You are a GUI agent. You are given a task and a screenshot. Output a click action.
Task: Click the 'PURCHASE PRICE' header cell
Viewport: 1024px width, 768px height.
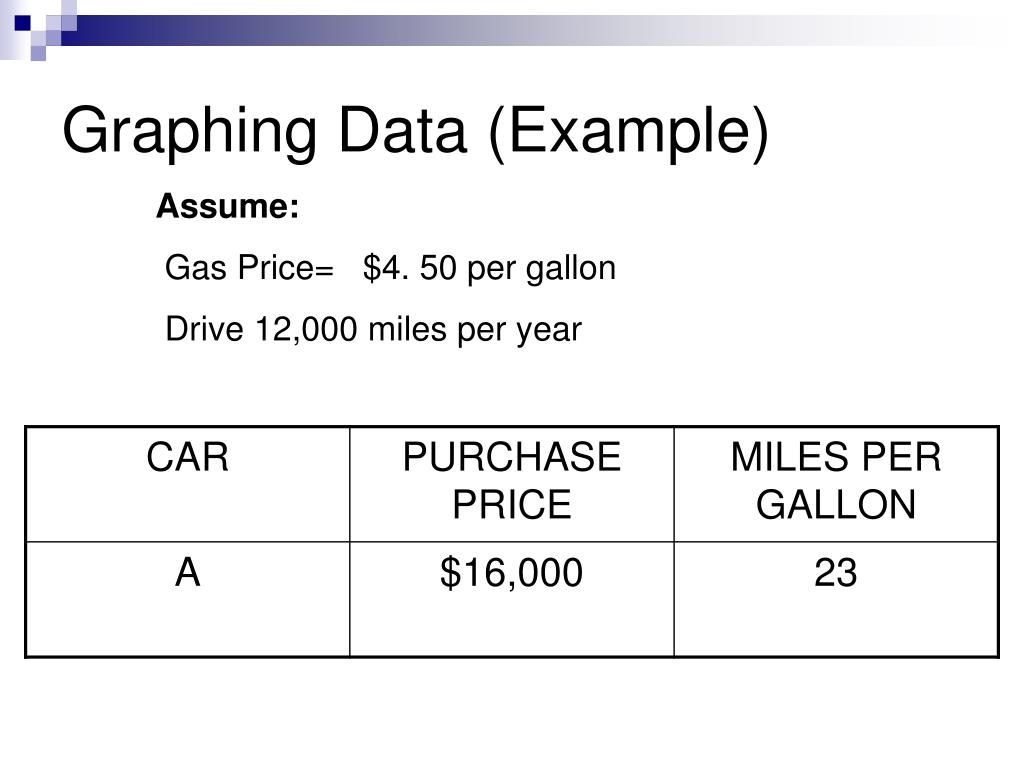tap(511, 485)
